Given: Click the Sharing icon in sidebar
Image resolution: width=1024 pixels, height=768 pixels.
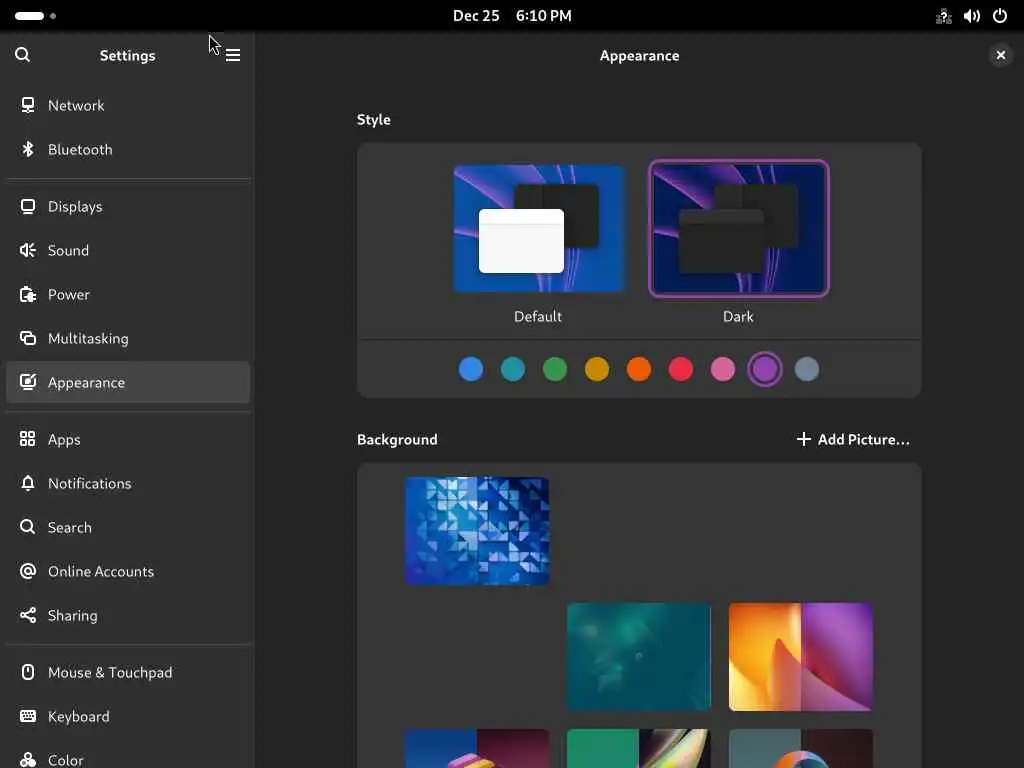Looking at the screenshot, I should tap(27, 615).
